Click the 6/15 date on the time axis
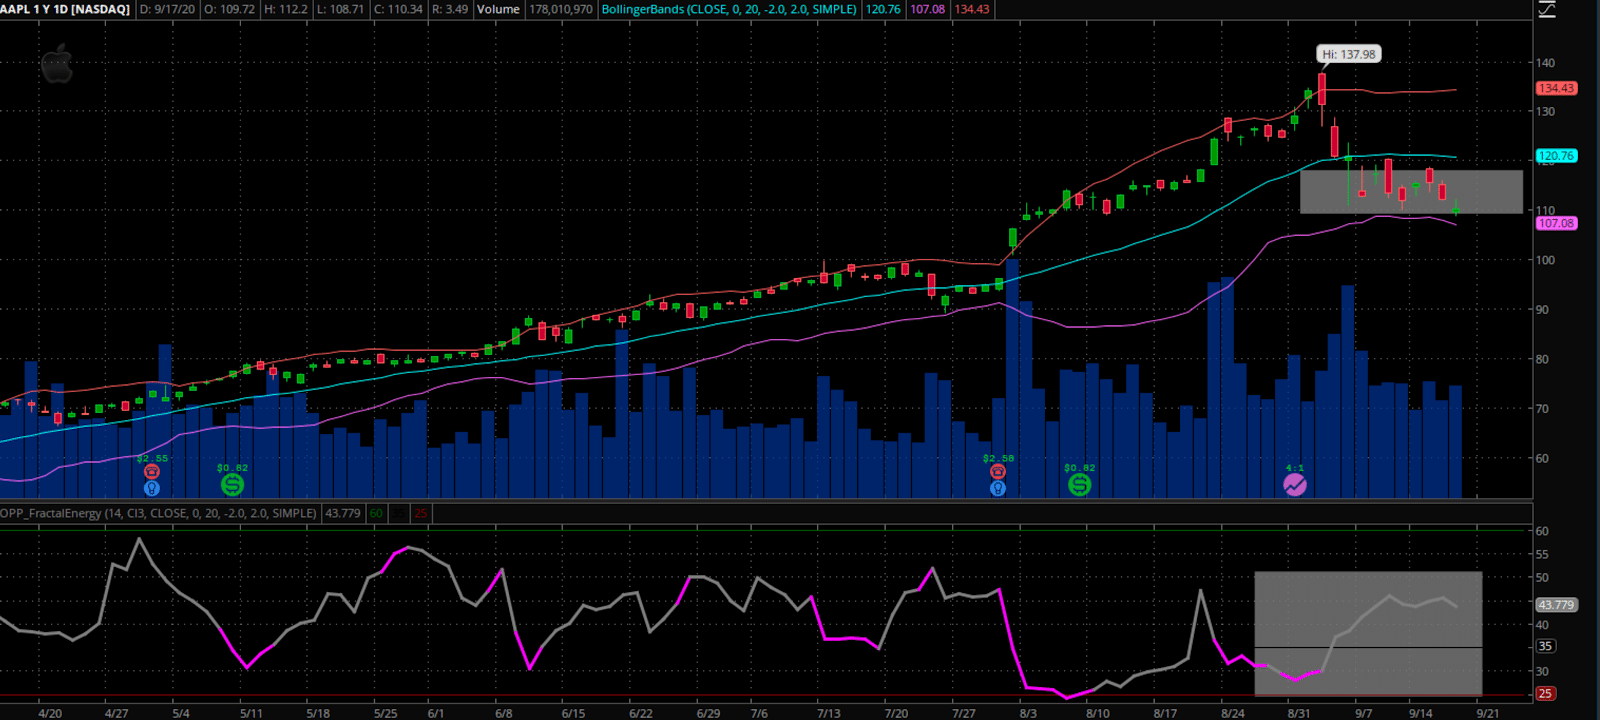Viewport: 1600px width, 720px height. (x=573, y=713)
